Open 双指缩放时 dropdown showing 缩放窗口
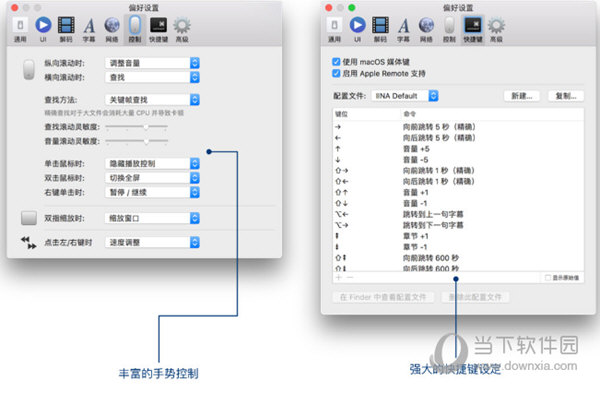The image size is (600, 393). (152, 218)
